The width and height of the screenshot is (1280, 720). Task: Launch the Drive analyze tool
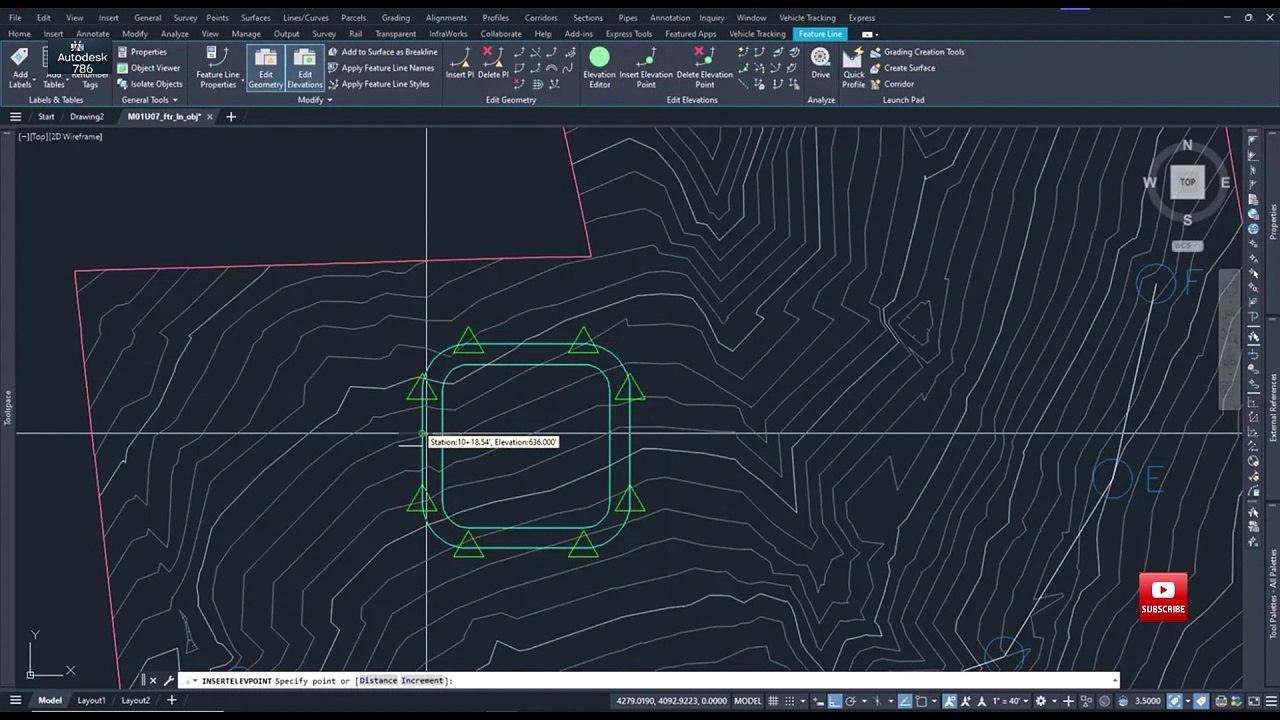pyautogui.click(x=820, y=63)
